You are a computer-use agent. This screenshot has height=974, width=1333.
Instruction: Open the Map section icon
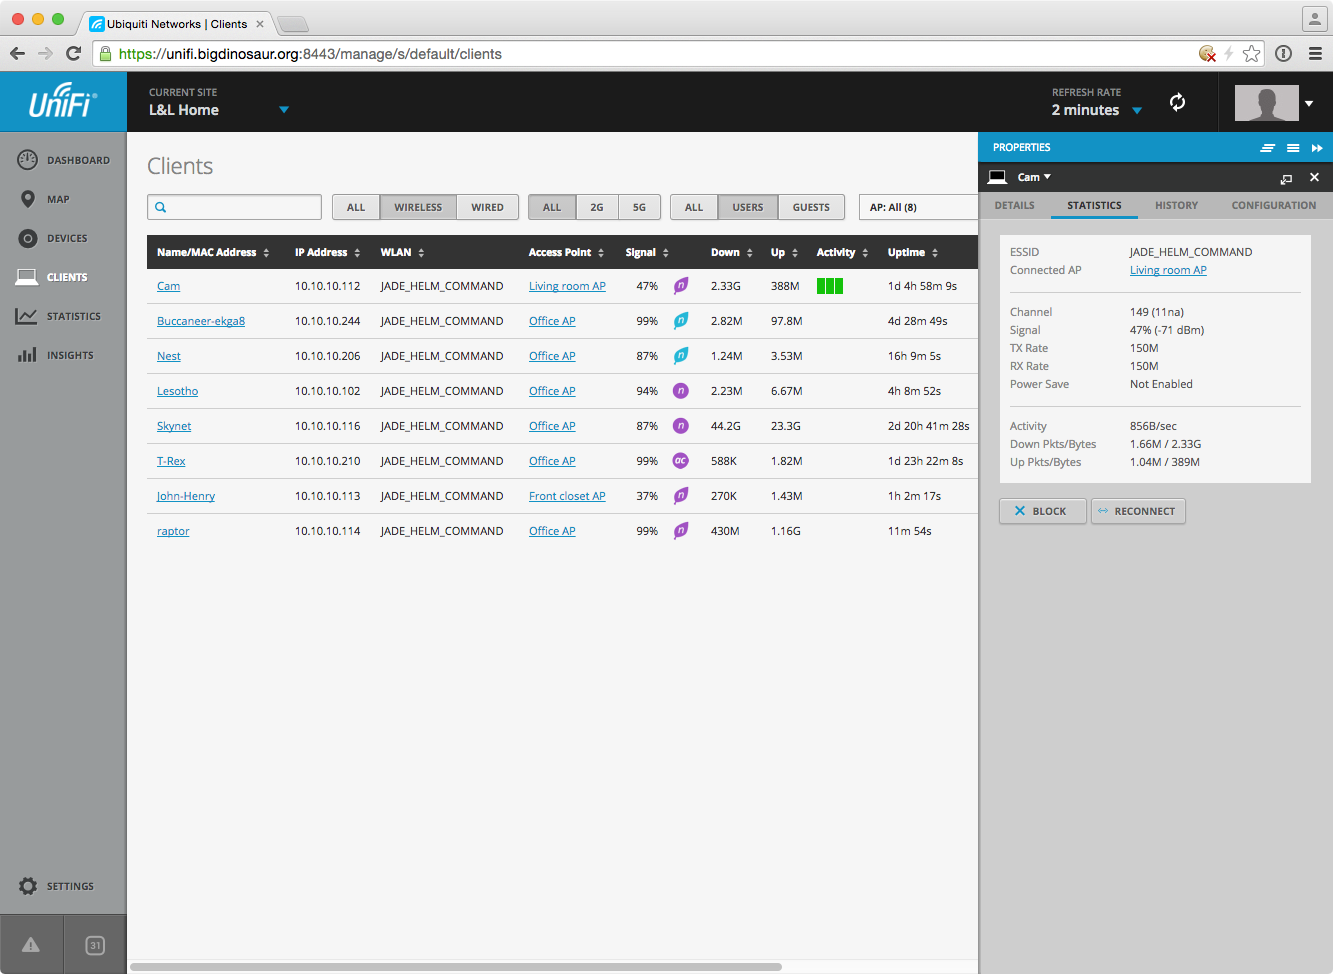tap(28, 199)
